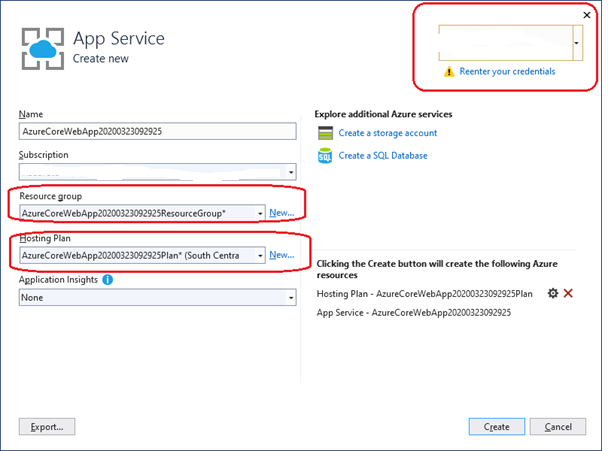The height and width of the screenshot is (451, 608).
Task: Remove the Hosting Plan with red X
Action: [568, 293]
